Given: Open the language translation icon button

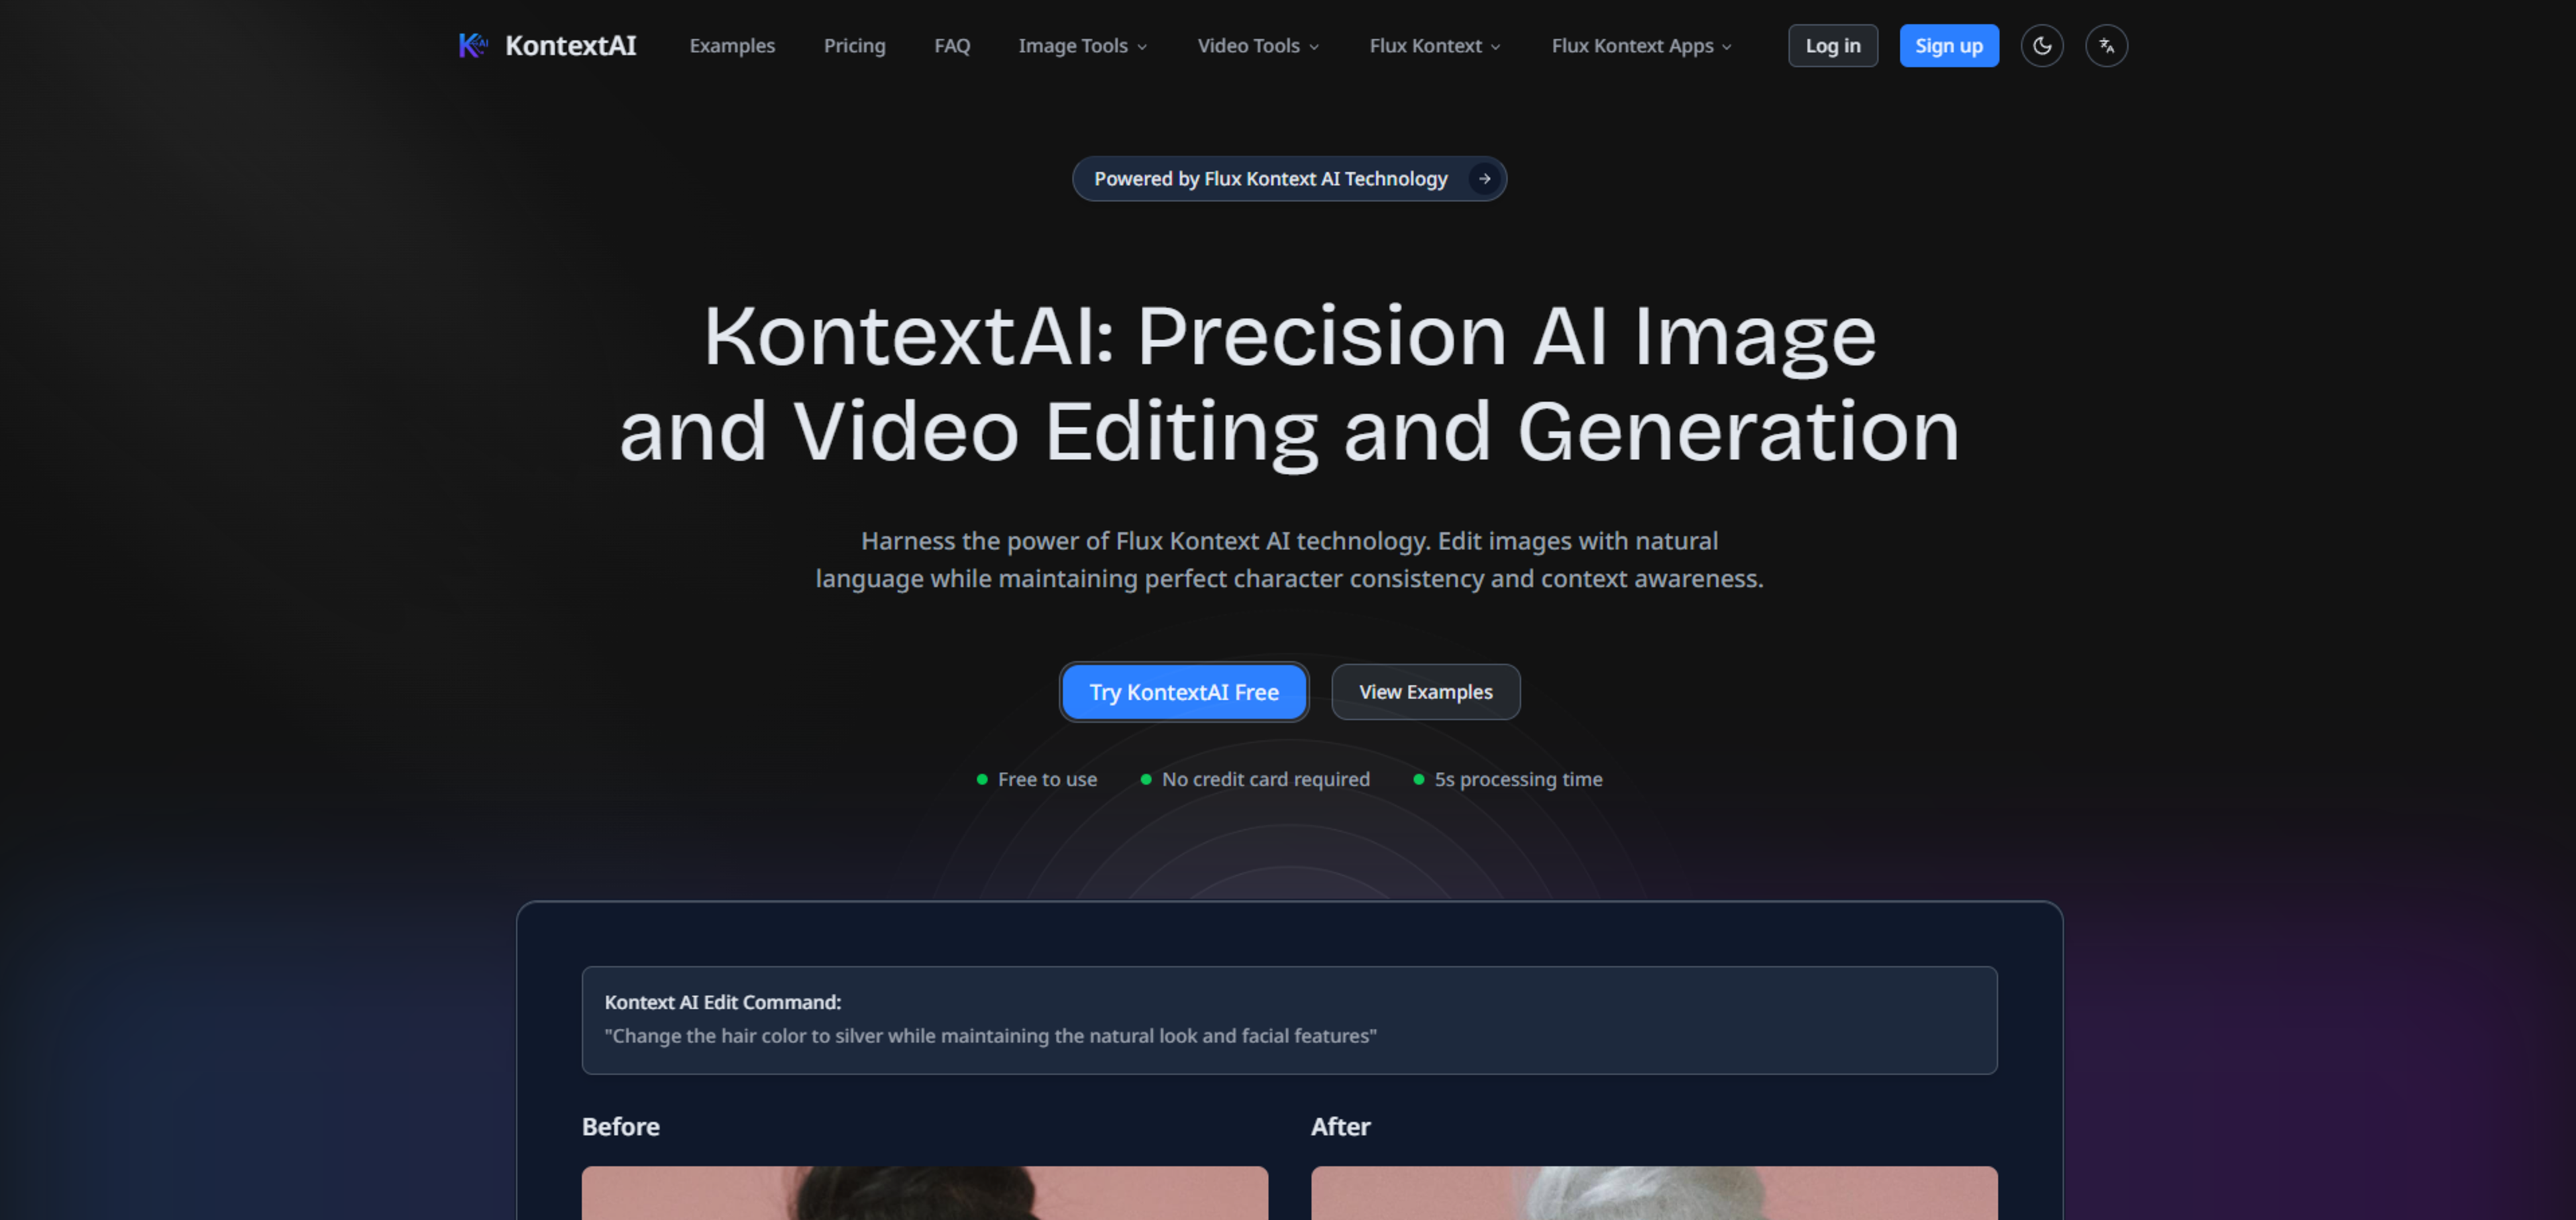Looking at the screenshot, I should click(x=2106, y=46).
